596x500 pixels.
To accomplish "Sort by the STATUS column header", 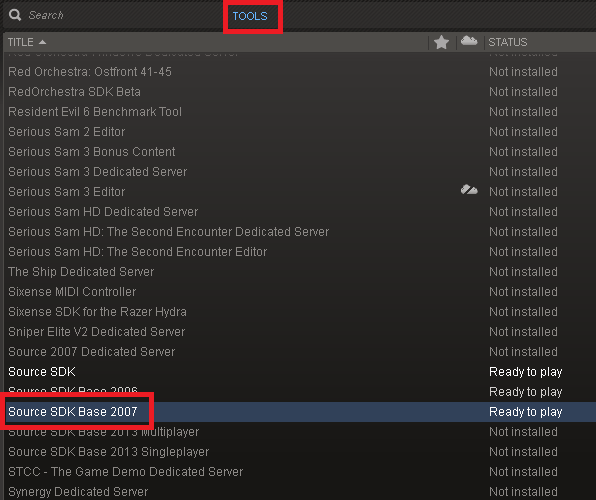I will coord(508,42).
